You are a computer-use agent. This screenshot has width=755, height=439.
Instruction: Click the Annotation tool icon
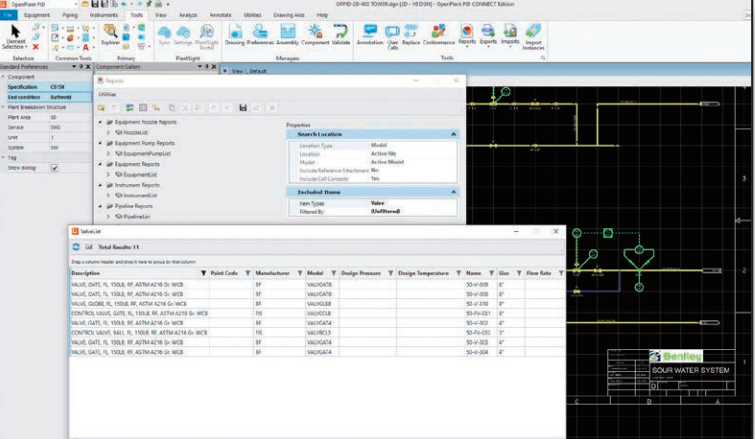point(370,35)
